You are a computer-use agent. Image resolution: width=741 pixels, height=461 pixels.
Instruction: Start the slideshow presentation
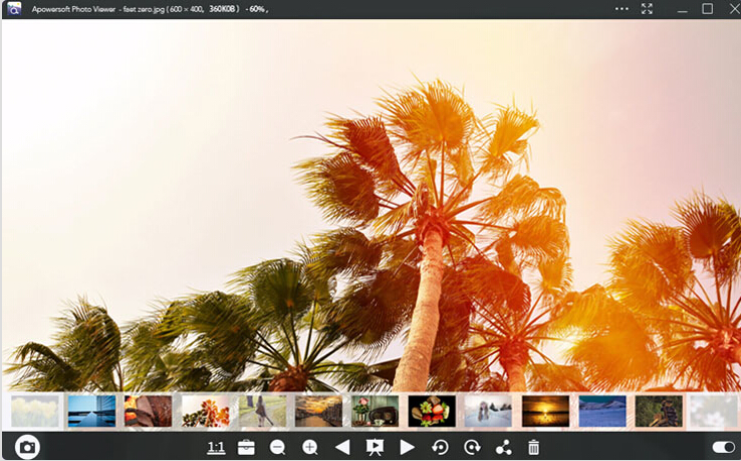click(375, 447)
